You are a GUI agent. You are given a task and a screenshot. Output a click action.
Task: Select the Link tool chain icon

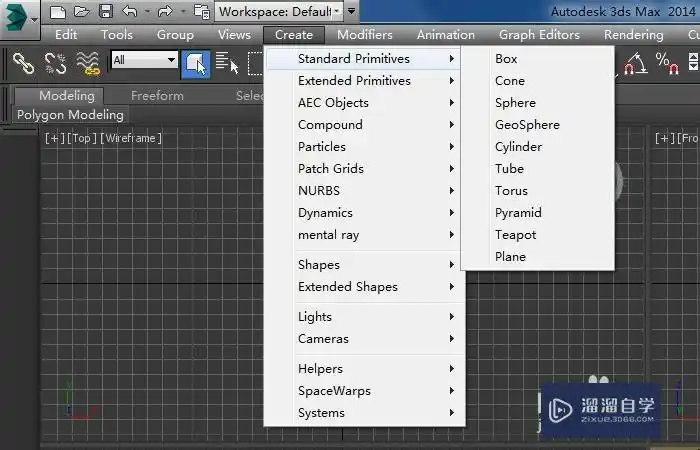pyautogui.click(x=23, y=63)
